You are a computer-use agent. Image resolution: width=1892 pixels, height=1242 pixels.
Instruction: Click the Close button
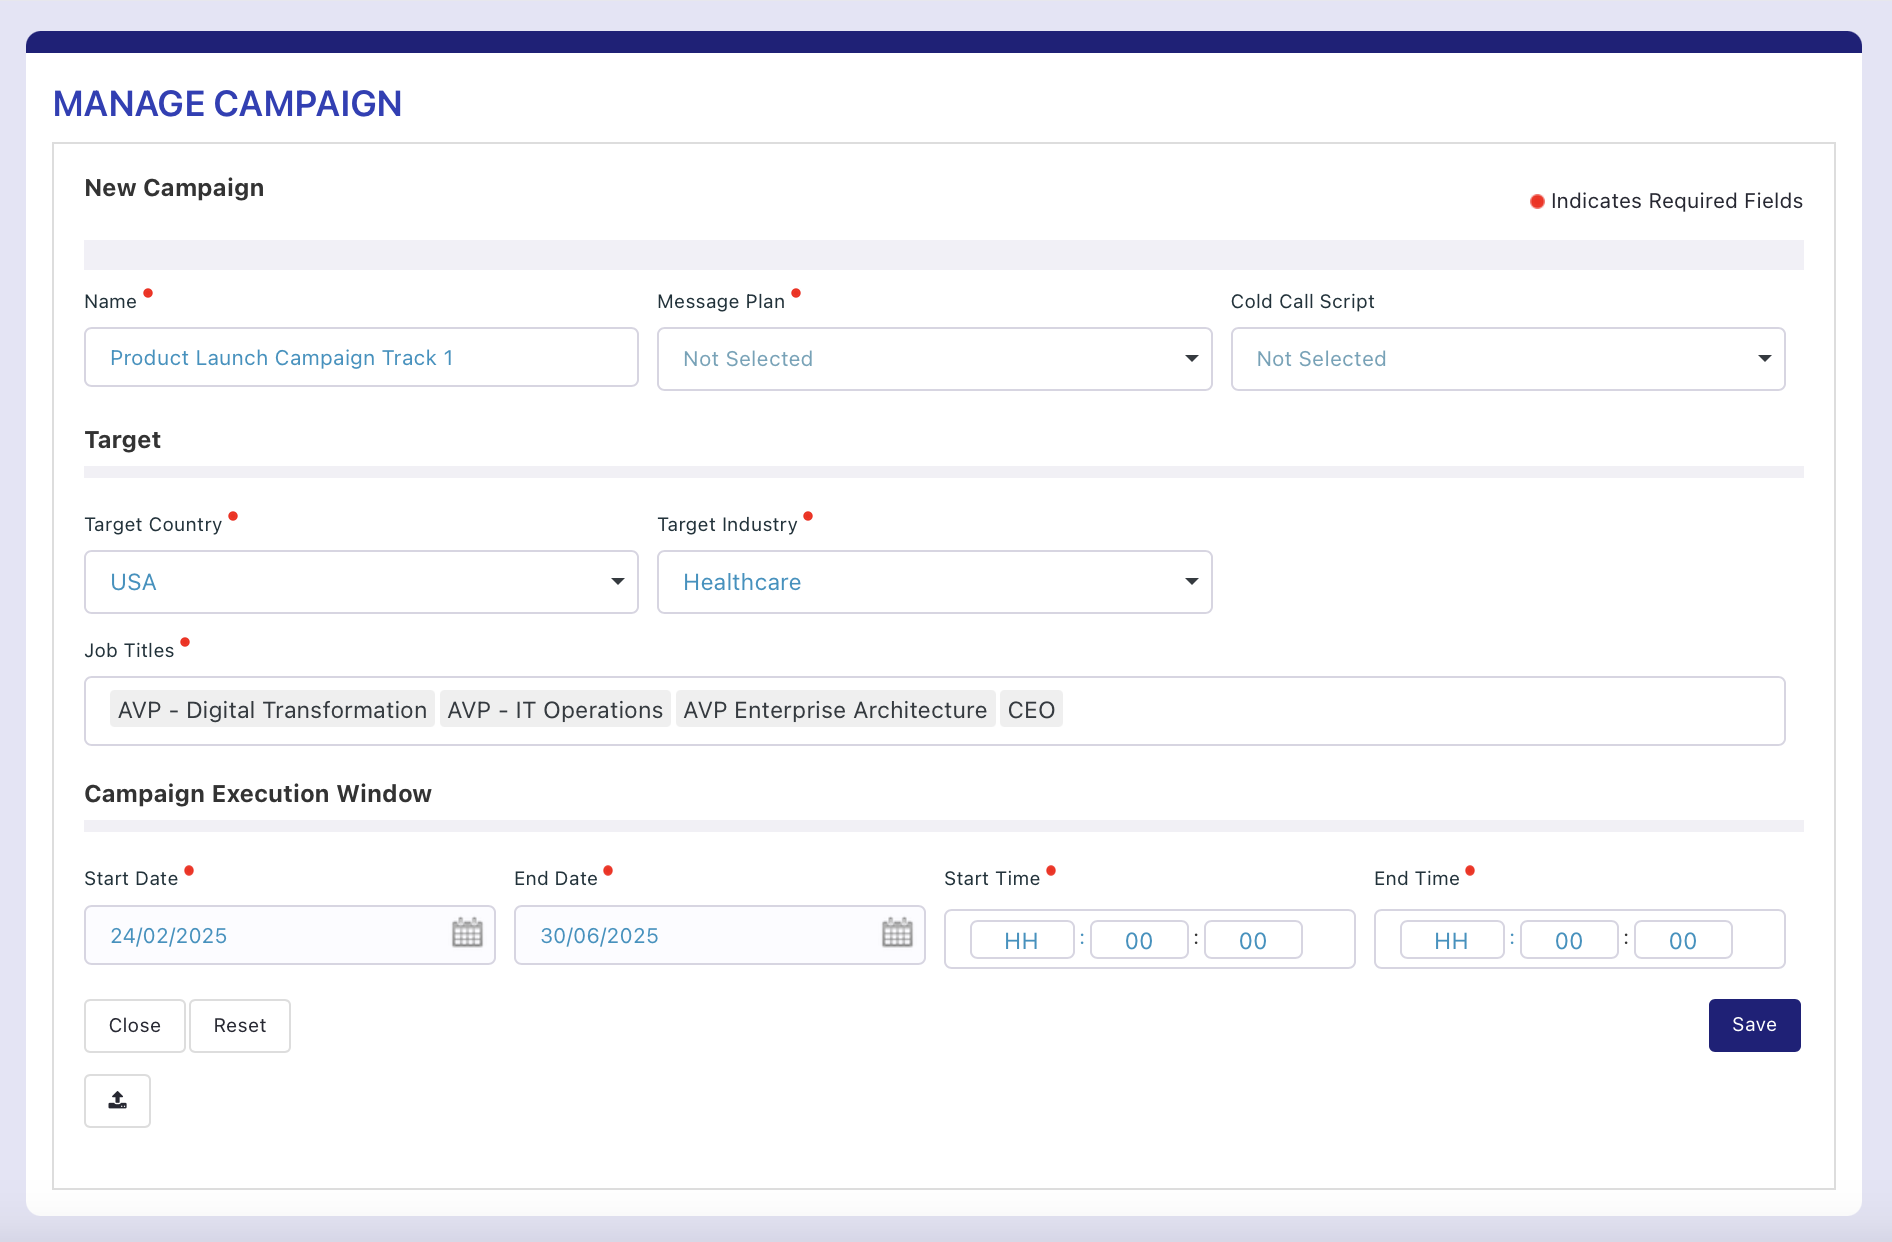(135, 1026)
